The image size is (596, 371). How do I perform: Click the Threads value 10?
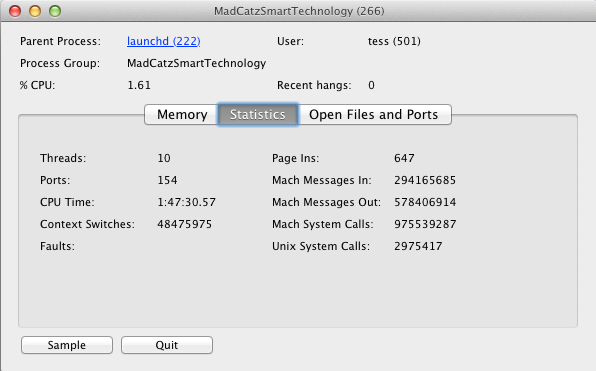[164, 158]
